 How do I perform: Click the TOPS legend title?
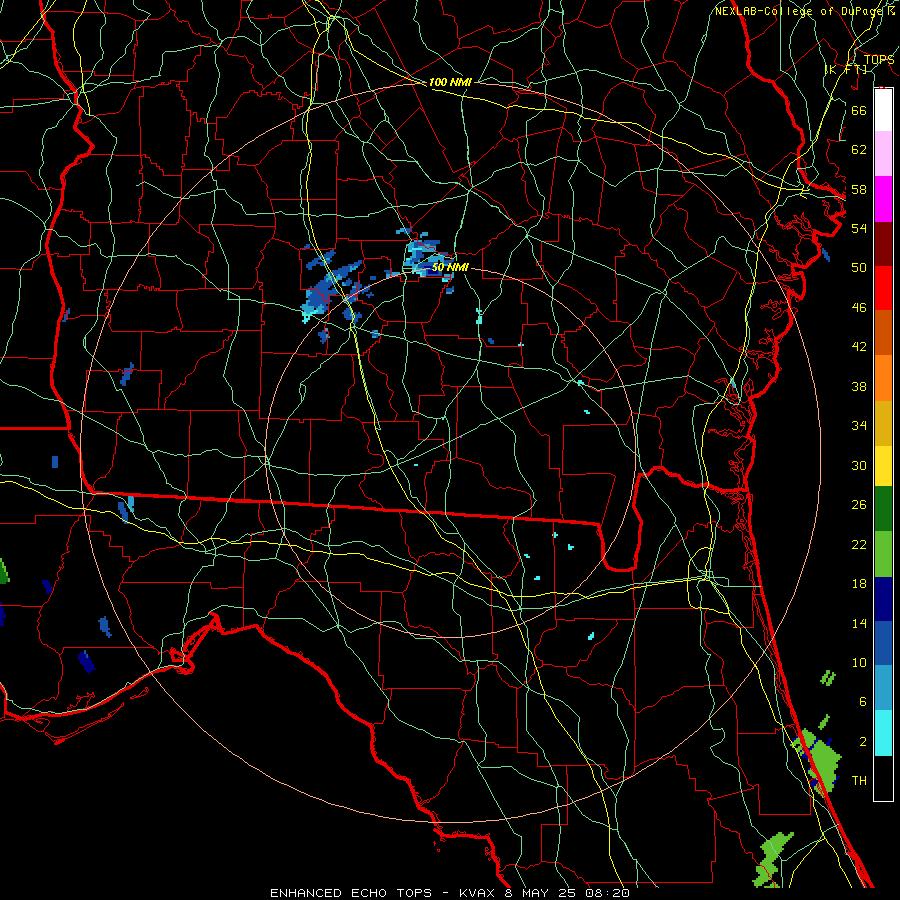[879, 60]
